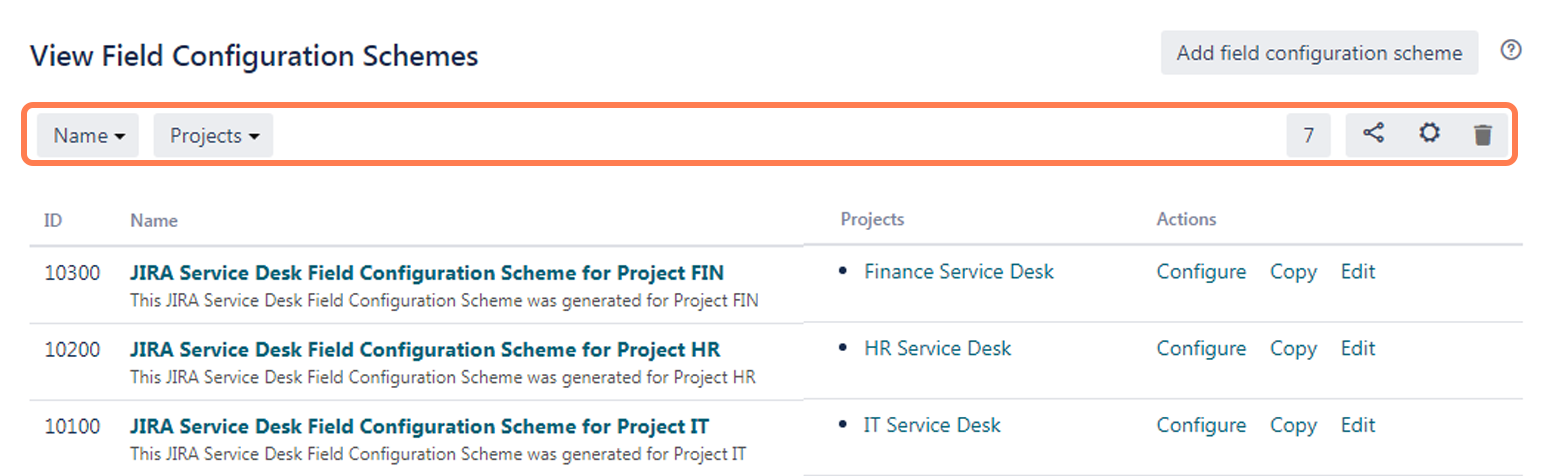
Task: Expand the Name filter dropdown
Action: click(88, 135)
